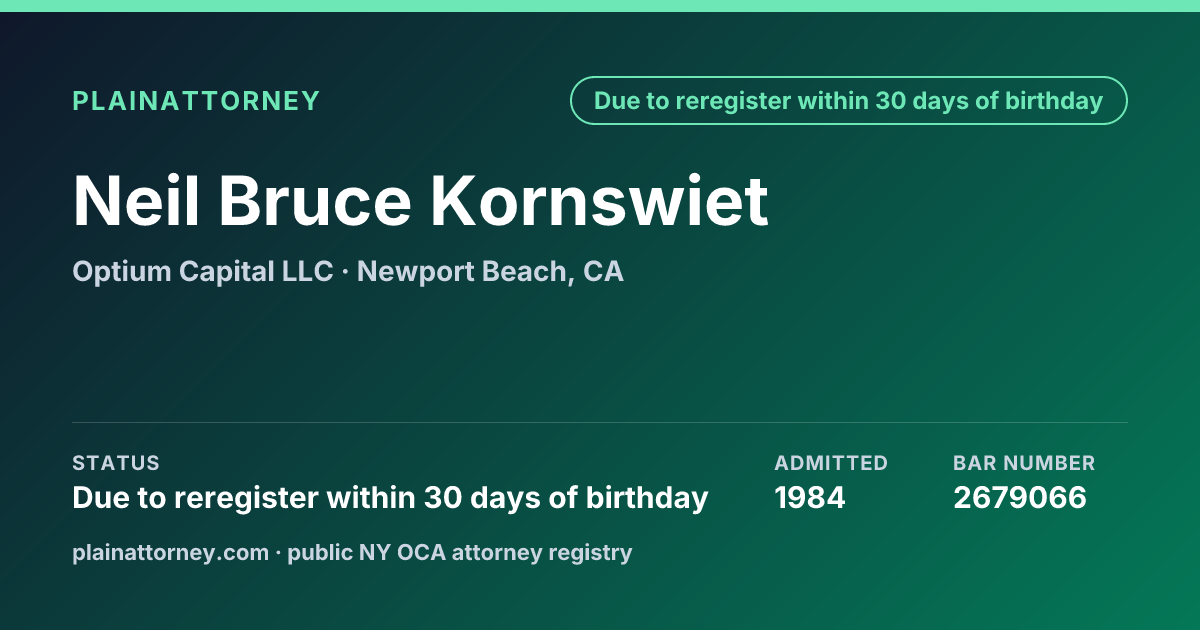Open the plainattorney.com footer link

[170, 552]
